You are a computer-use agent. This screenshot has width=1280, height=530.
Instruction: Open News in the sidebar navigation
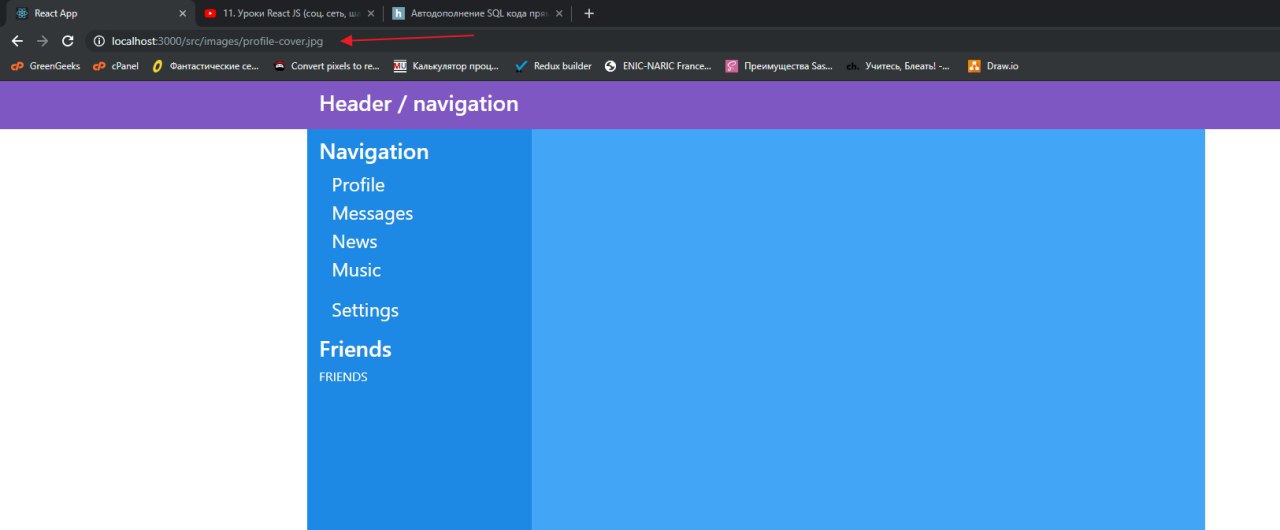tap(354, 242)
